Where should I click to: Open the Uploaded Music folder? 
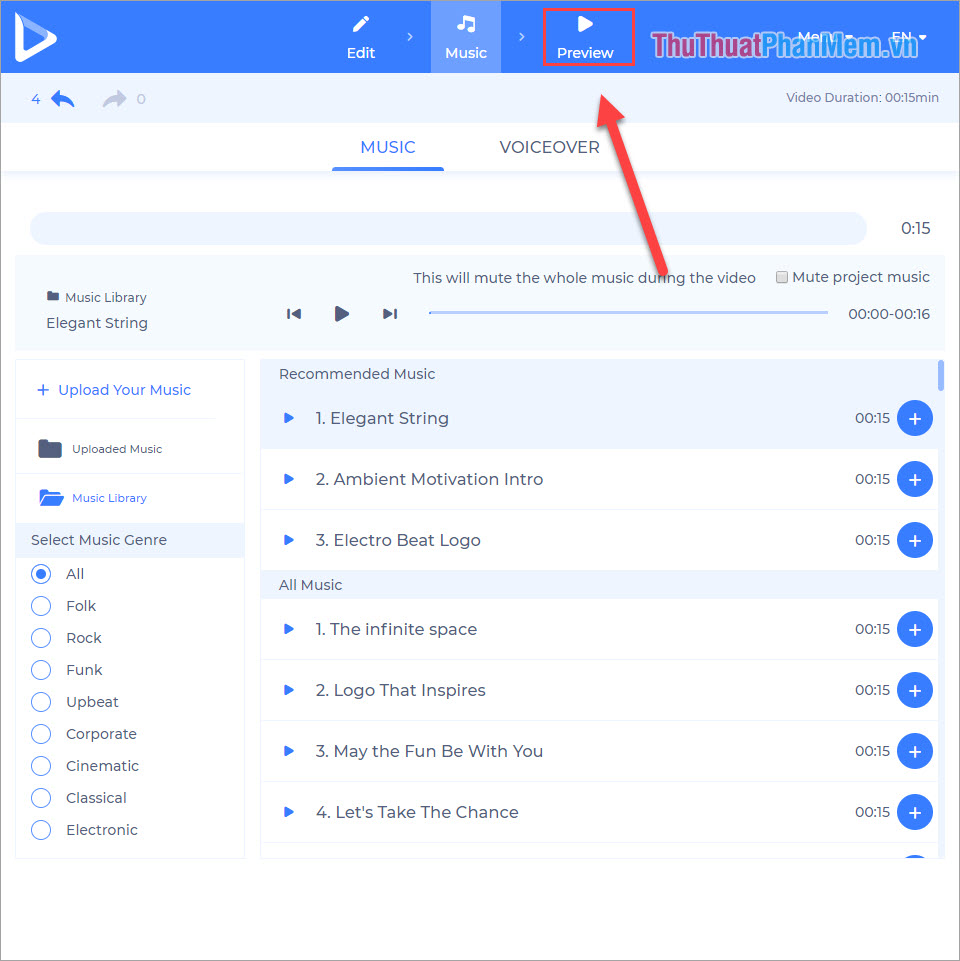(x=100, y=449)
